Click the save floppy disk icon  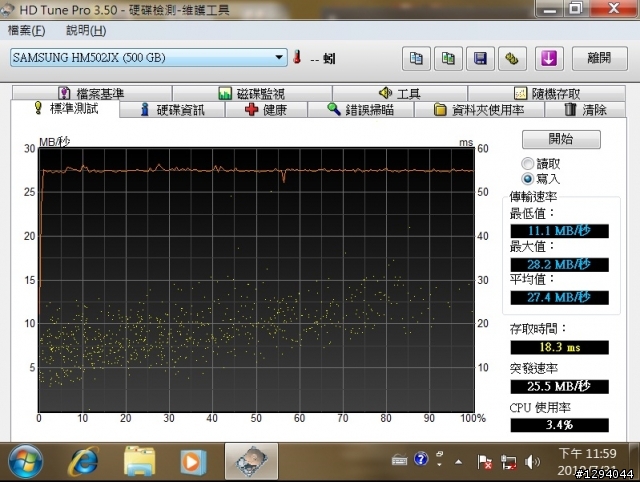point(480,59)
